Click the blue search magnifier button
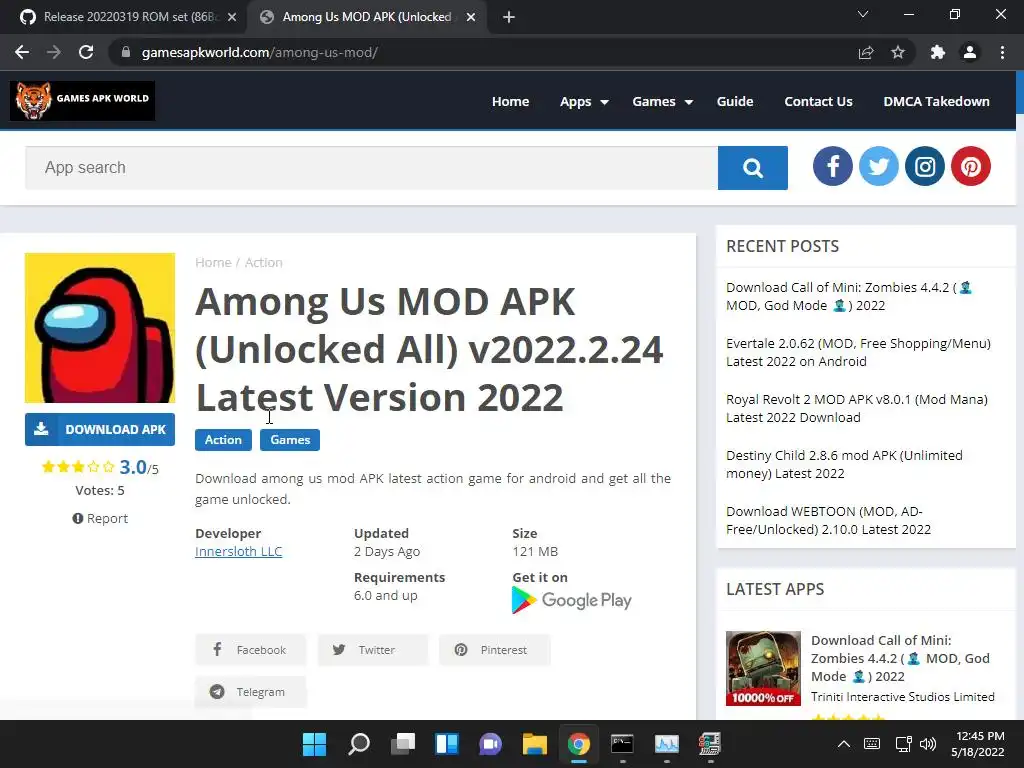The width and height of the screenshot is (1024, 768). tap(752, 168)
